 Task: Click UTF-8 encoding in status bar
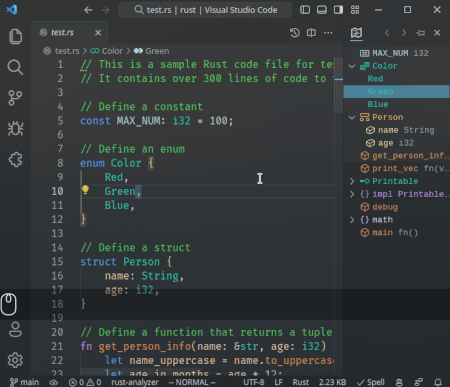point(254,382)
